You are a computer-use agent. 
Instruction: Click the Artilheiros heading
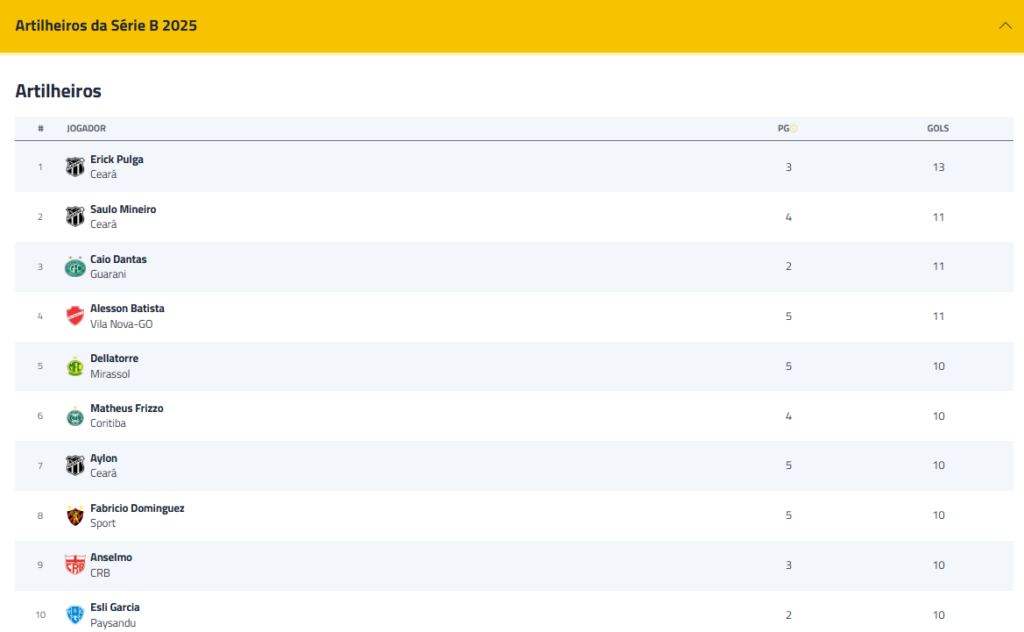click(58, 91)
